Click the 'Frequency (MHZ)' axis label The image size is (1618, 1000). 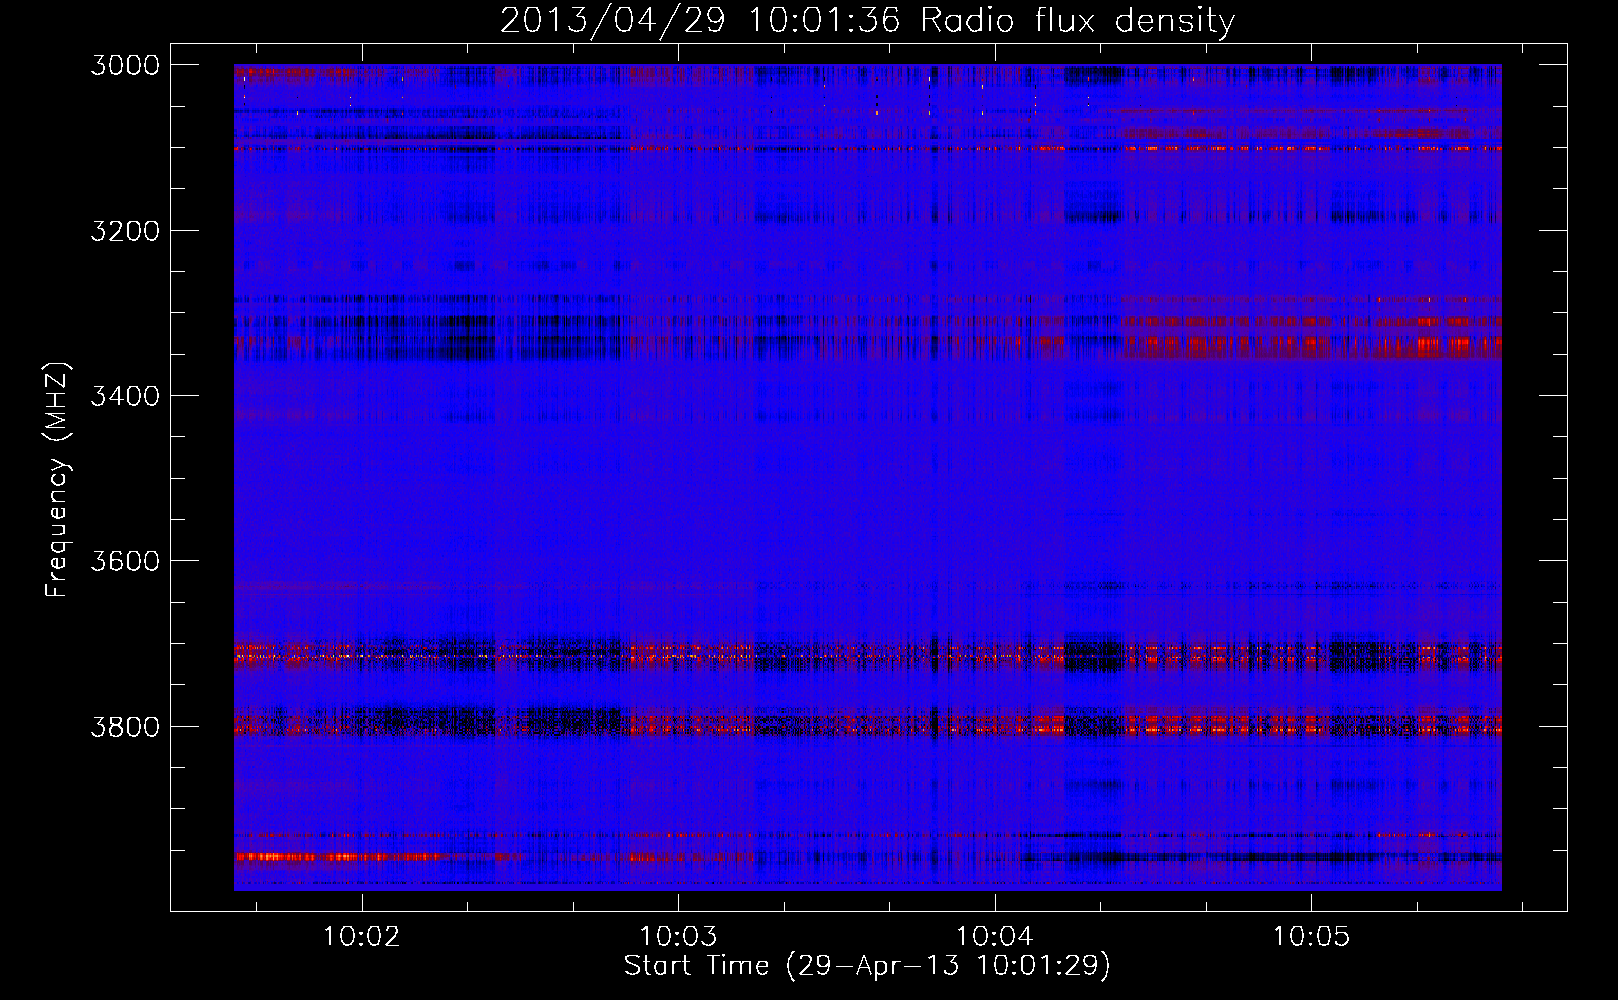56,480
